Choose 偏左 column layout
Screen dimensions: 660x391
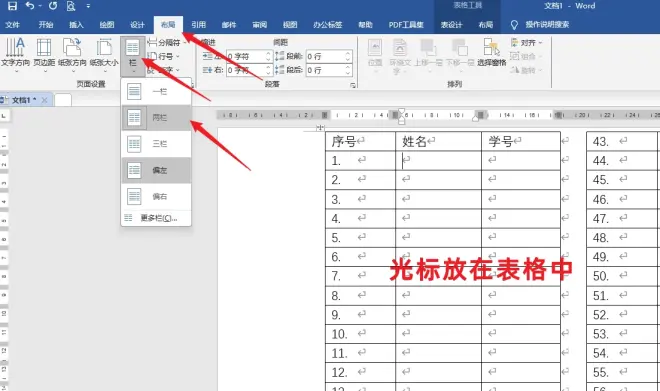point(156,170)
